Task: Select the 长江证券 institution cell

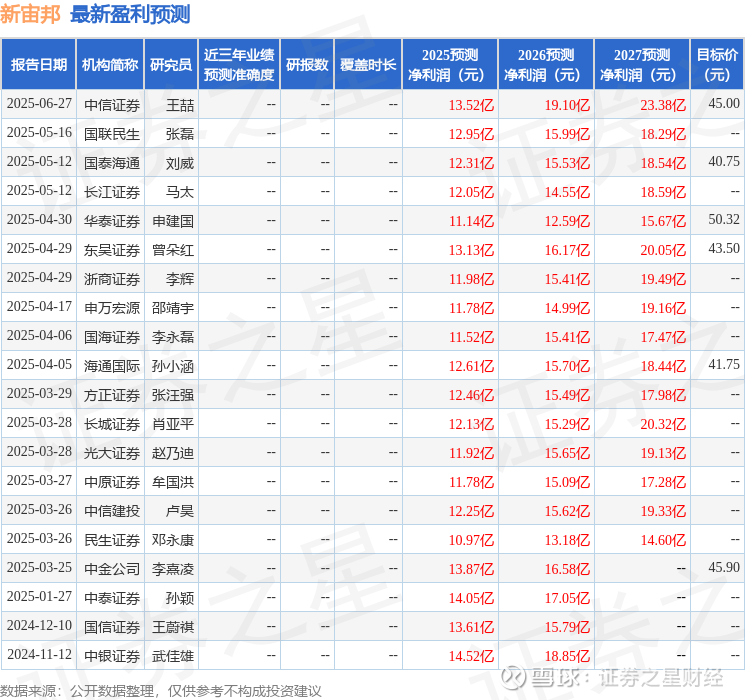Action: pyautogui.click(x=112, y=192)
